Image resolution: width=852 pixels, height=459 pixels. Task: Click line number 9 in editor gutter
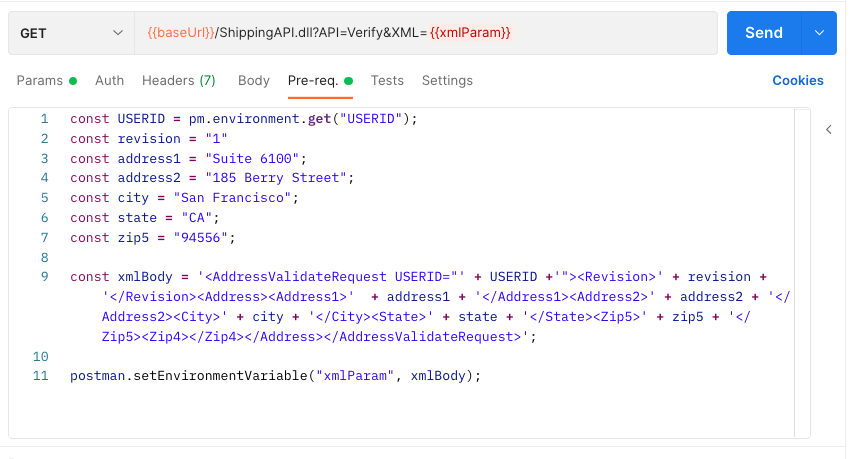[x=41, y=277]
